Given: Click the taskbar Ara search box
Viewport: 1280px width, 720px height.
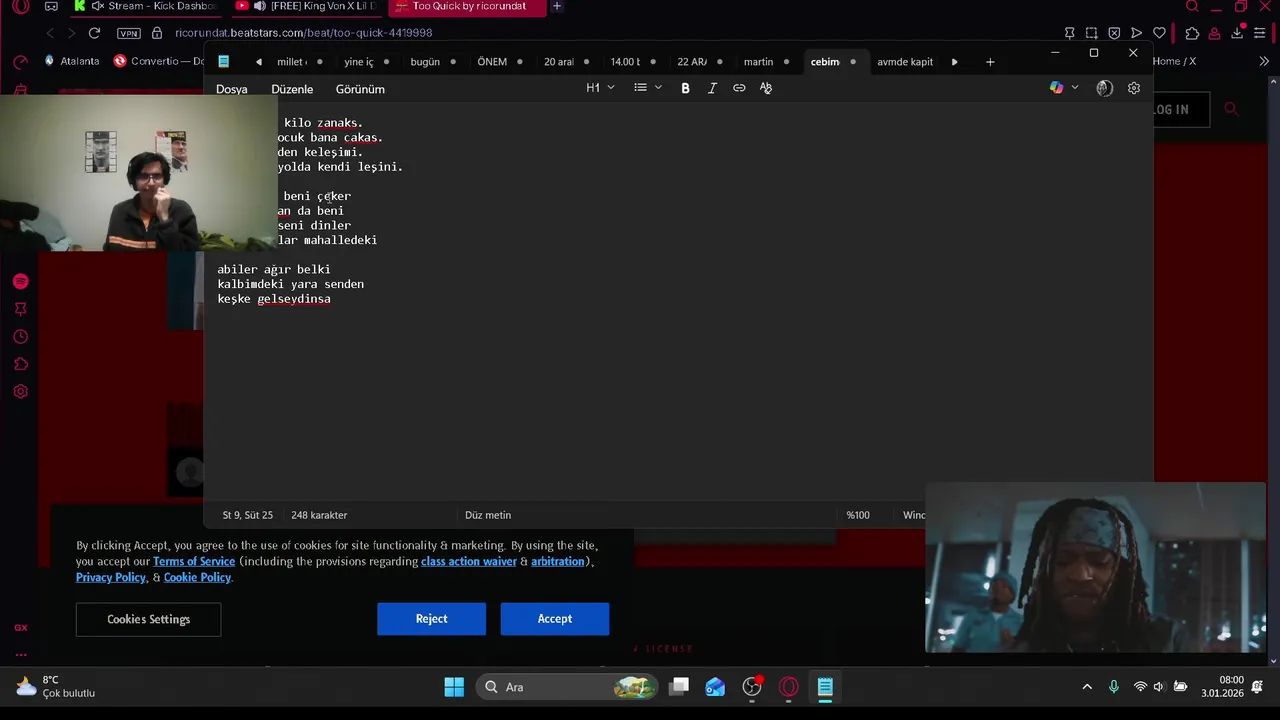Looking at the screenshot, I should (x=568, y=687).
